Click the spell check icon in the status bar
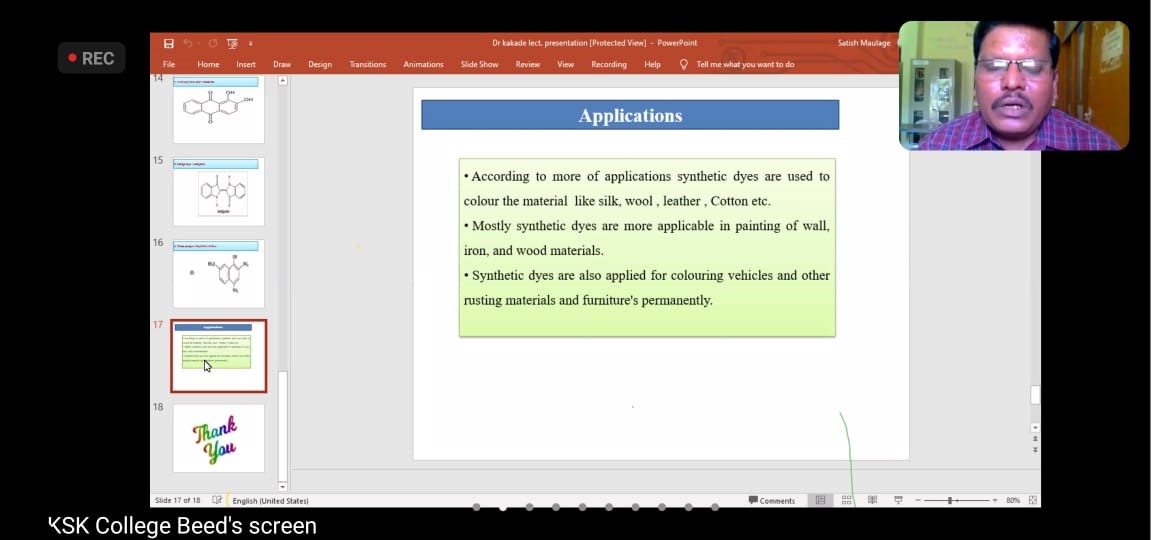This screenshot has width=1170, height=540. click(x=217, y=500)
